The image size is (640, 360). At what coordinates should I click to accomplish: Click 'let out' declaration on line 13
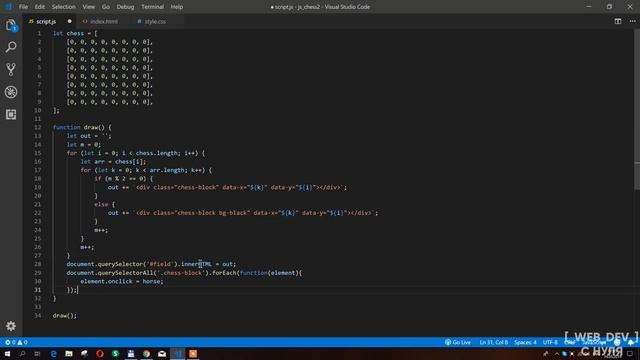pyautogui.click(x=89, y=136)
